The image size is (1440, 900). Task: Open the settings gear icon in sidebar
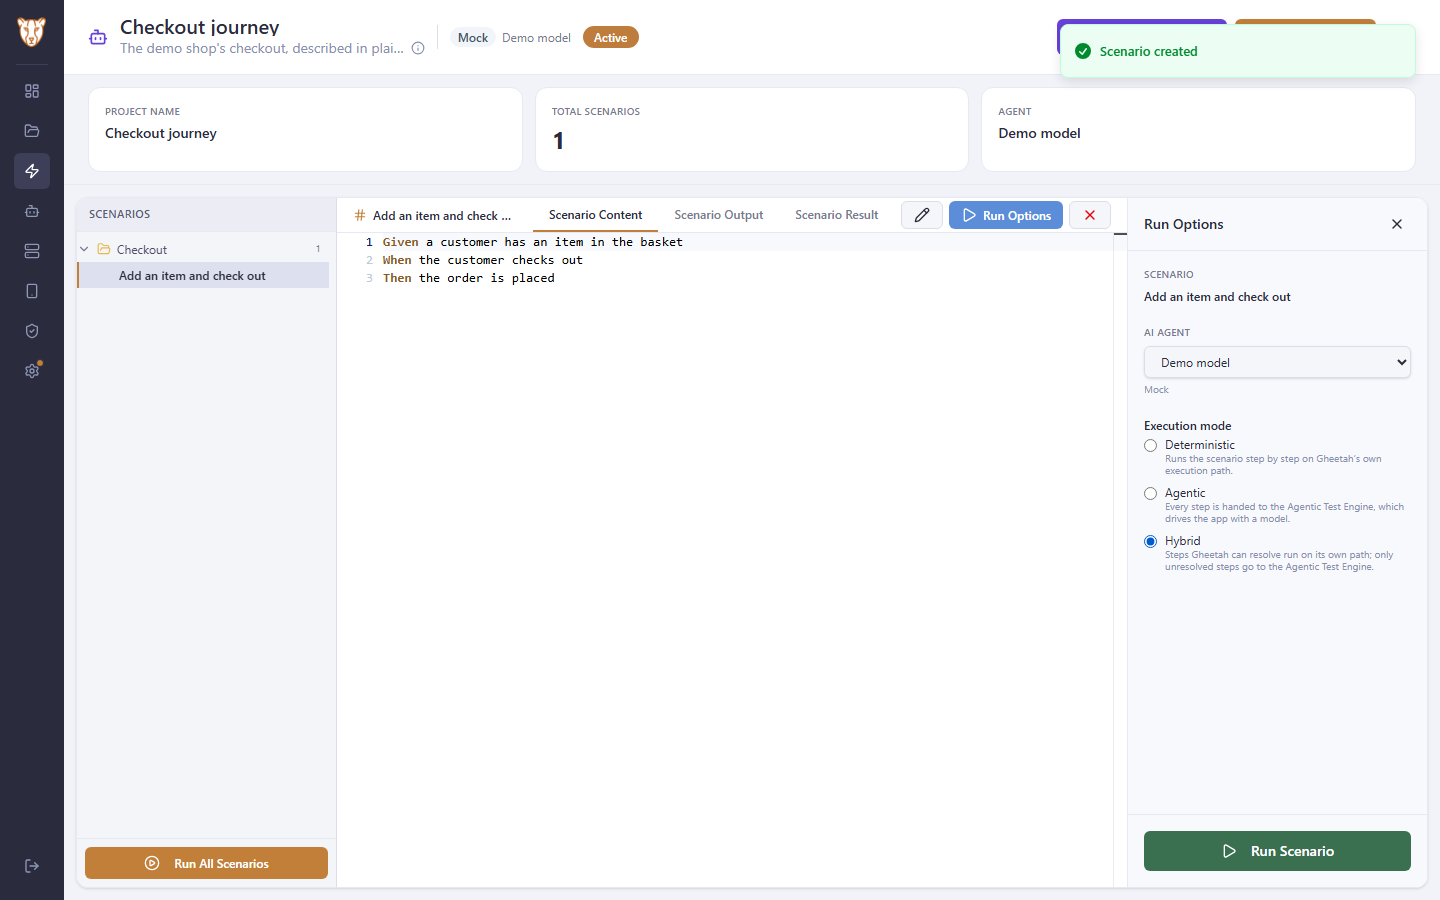pos(32,371)
